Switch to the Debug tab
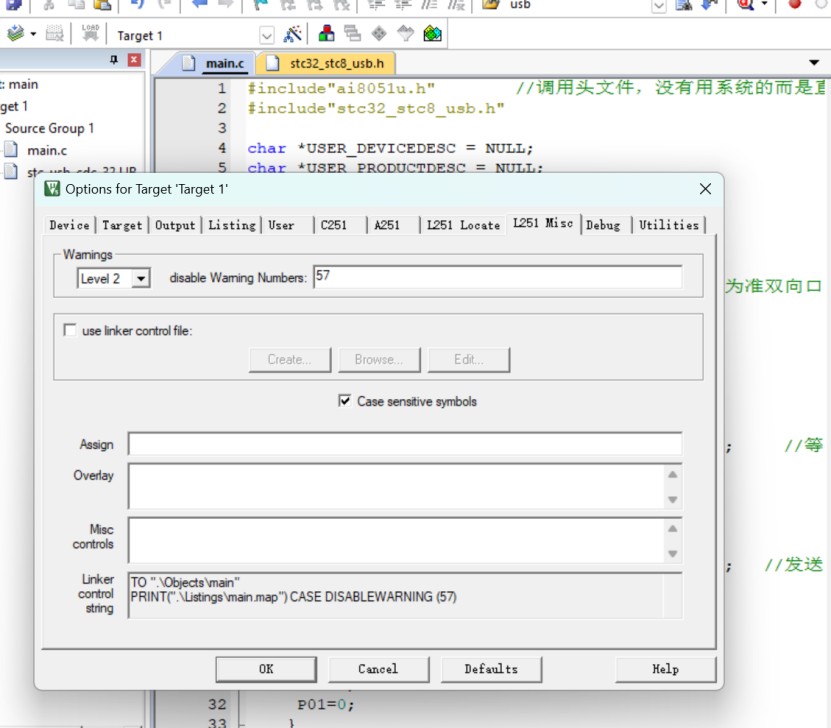831x728 pixels. click(603, 225)
